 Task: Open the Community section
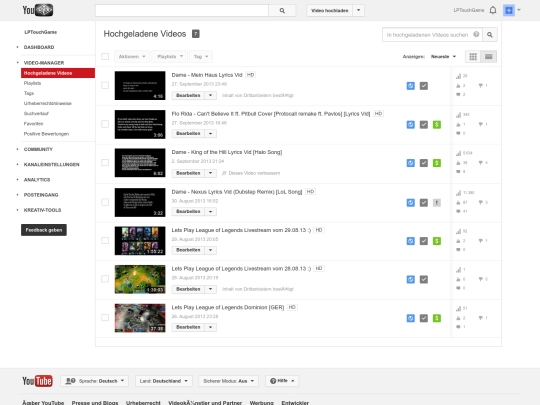coord(38,149)
